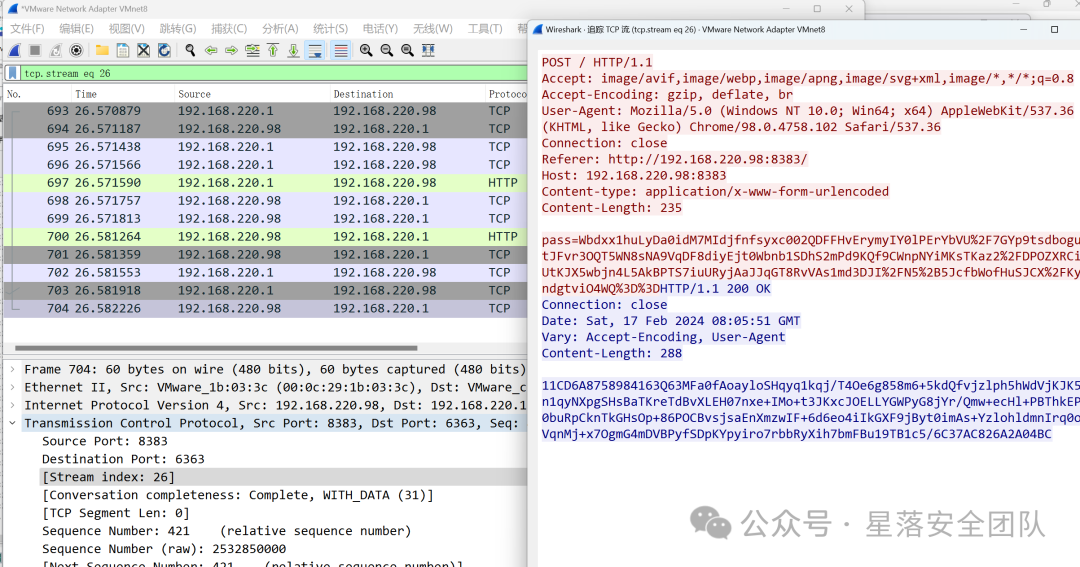Select HTTP packet 700
The image size is (1080, 567).
click(266, 236)
